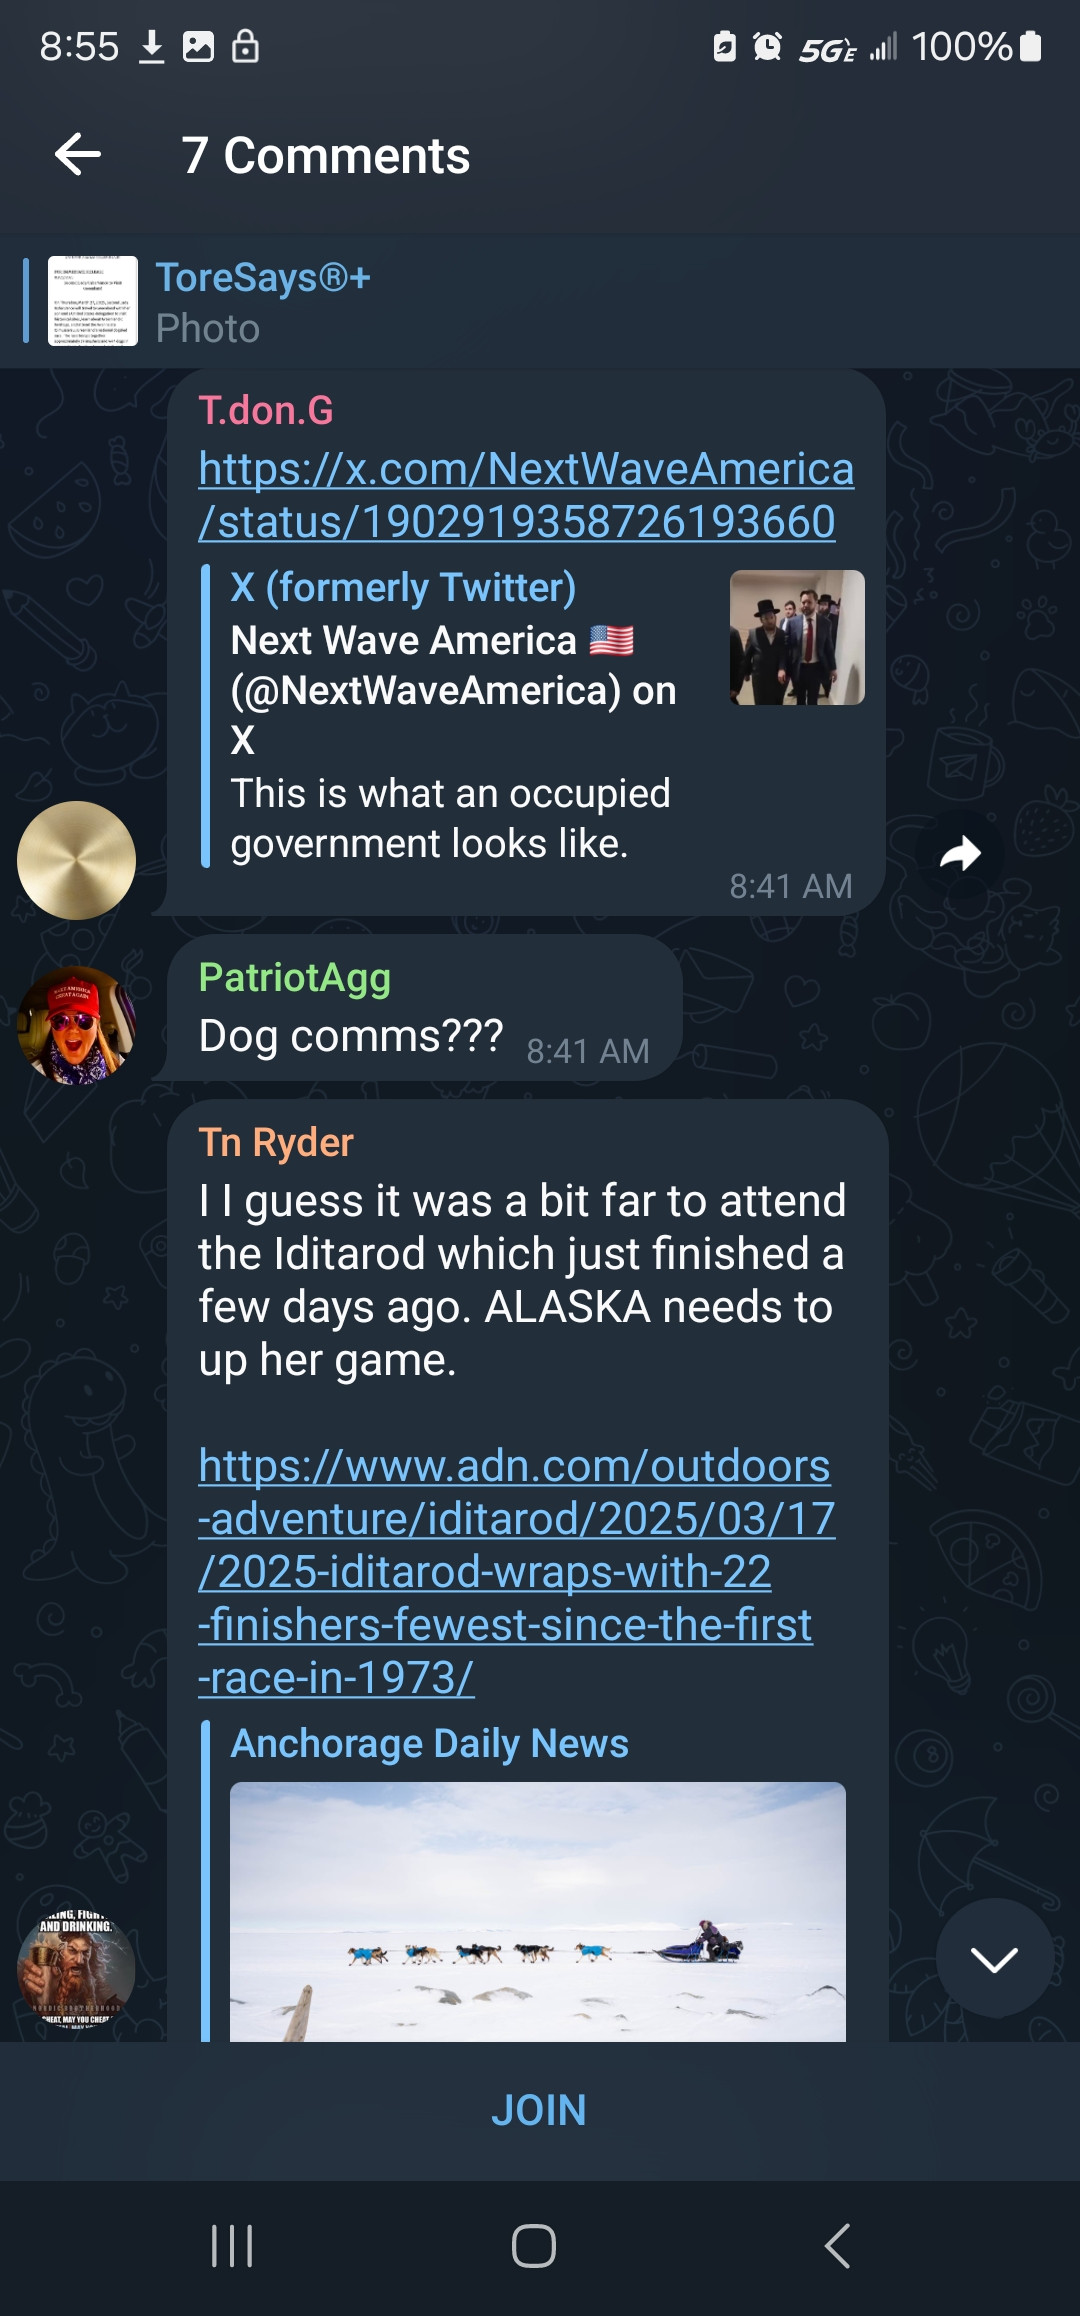Tap the Tn Ryder sender name

point(276,1142)
